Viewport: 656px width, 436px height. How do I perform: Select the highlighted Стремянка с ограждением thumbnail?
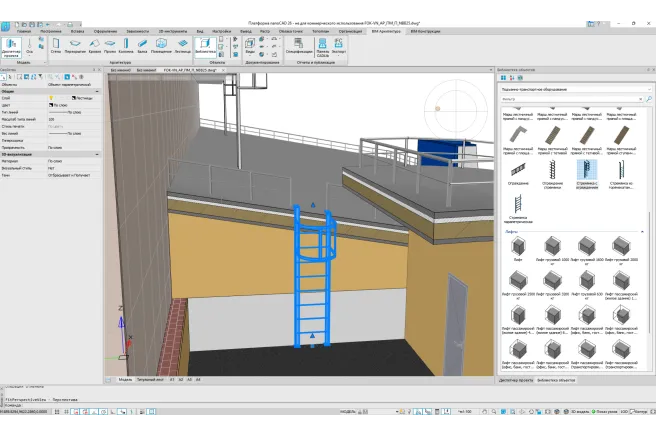[587, 170]
